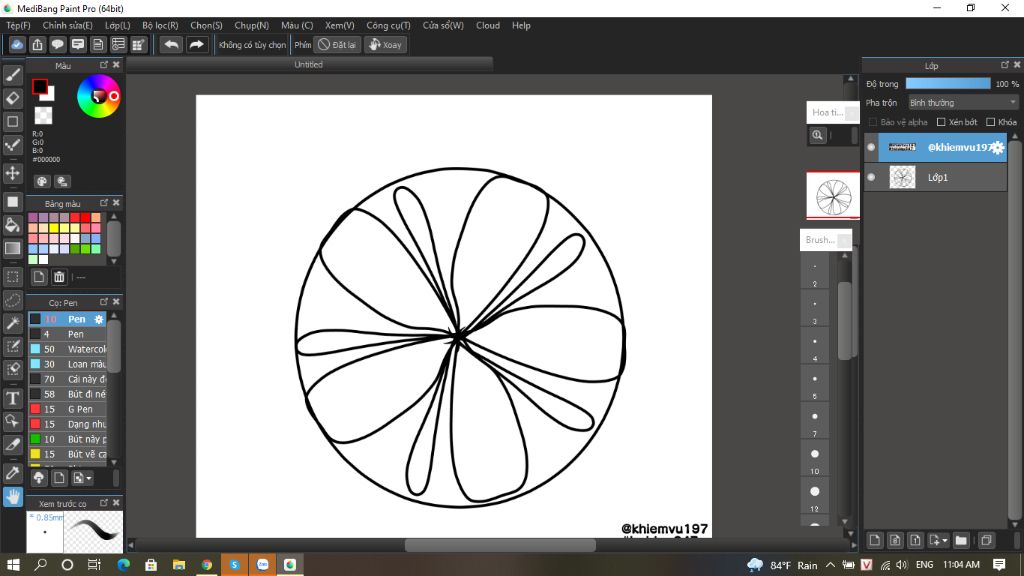Image resolution: width=1024 pixels, height=576 pixels.
Task: Choose the Select Pen tool
Action: (x=12, y=346)
